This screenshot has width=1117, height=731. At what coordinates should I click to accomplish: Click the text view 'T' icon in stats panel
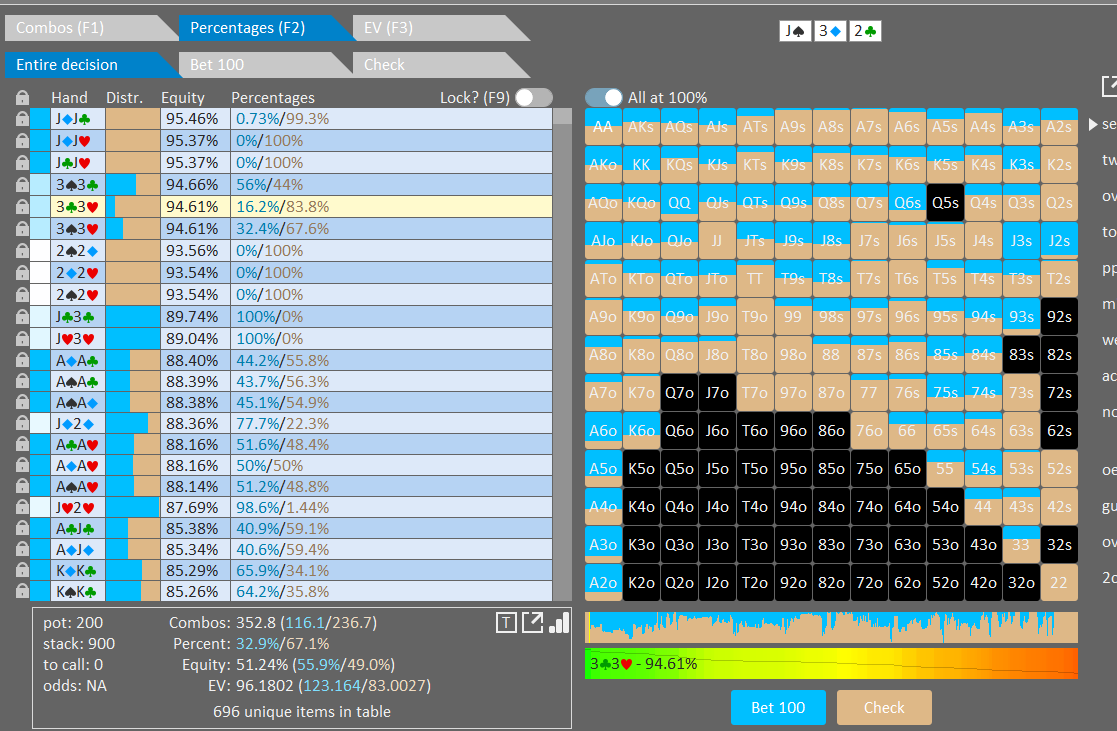[506, 624]
